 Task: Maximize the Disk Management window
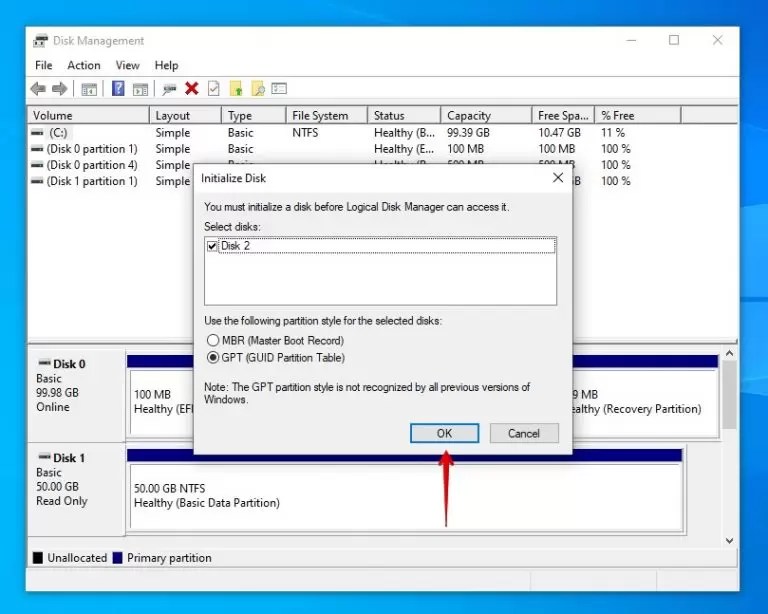tap(674, 40)
